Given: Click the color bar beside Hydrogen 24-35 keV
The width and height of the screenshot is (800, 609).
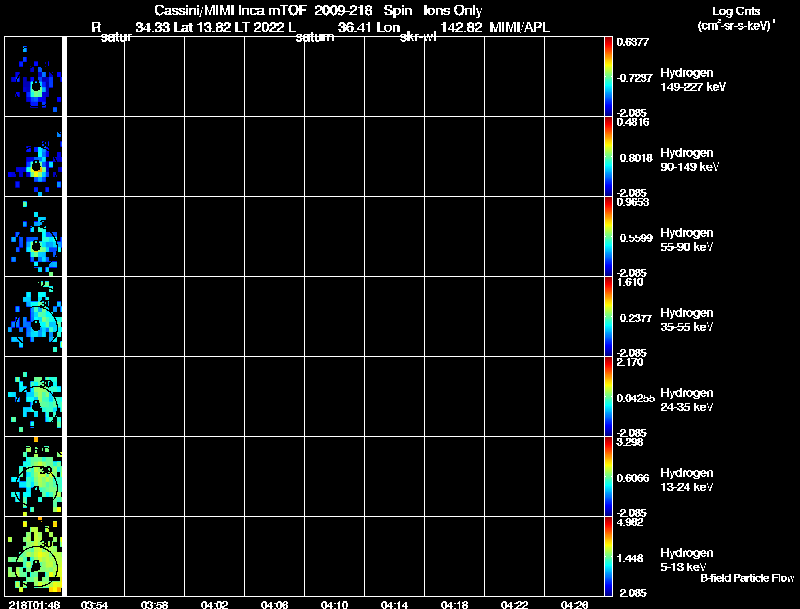Looking at the screenshot, I should tap(608, 397).
